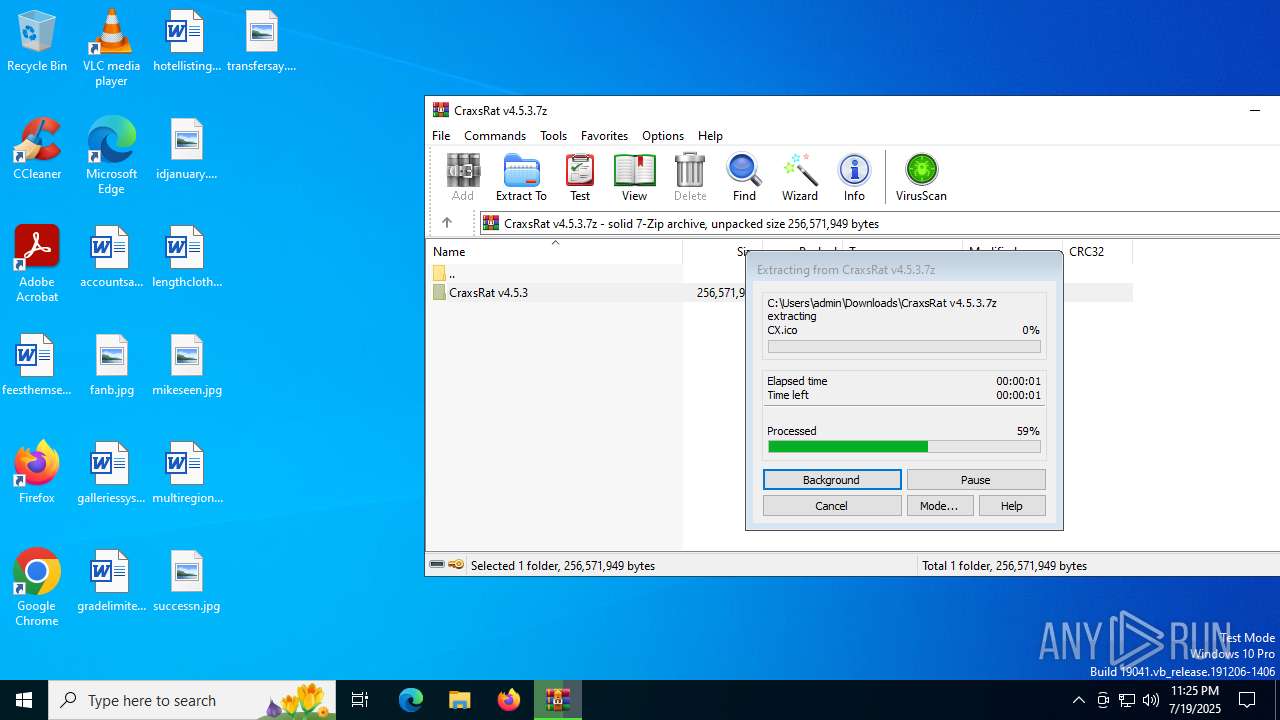Sort by the Name column header
Image resolution: width=1280 pixels, height=720 pixels.
(x=555, y=252)
